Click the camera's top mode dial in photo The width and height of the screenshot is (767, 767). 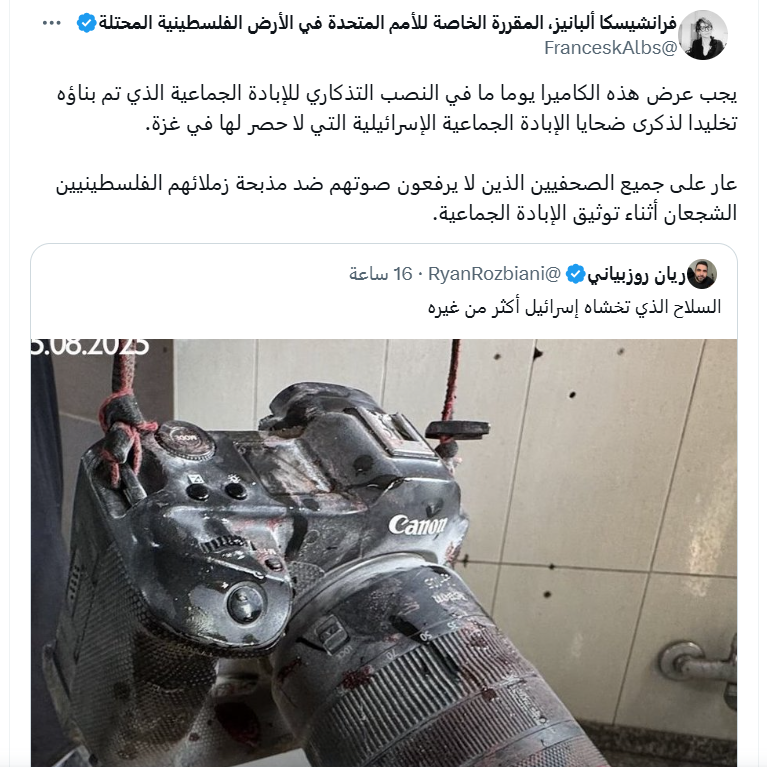185,440
